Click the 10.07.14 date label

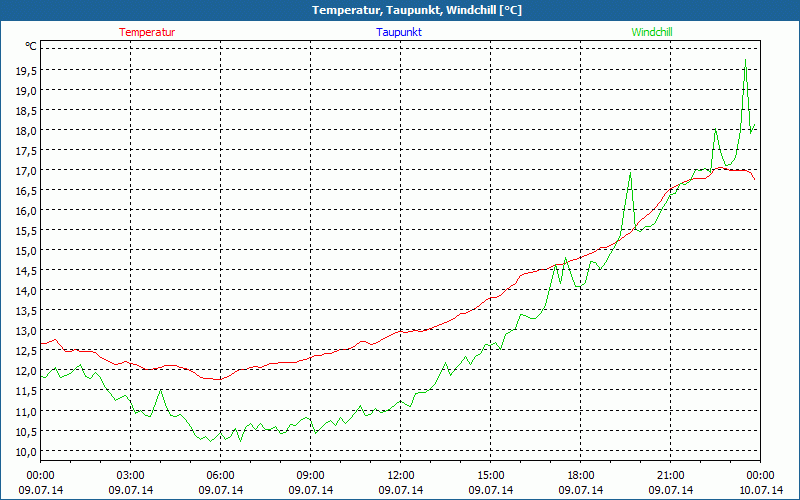tap(761, 490)
